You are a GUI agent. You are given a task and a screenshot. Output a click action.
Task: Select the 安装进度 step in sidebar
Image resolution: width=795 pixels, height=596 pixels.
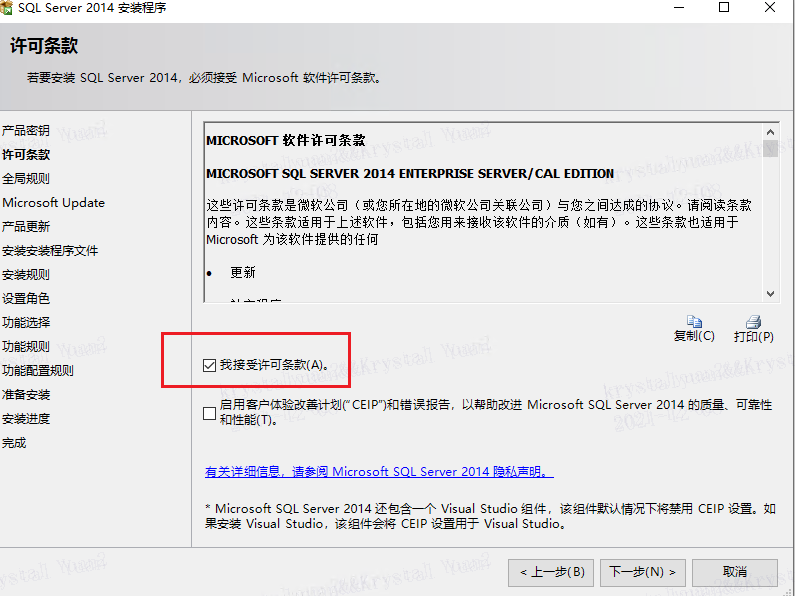click(25, 419)
